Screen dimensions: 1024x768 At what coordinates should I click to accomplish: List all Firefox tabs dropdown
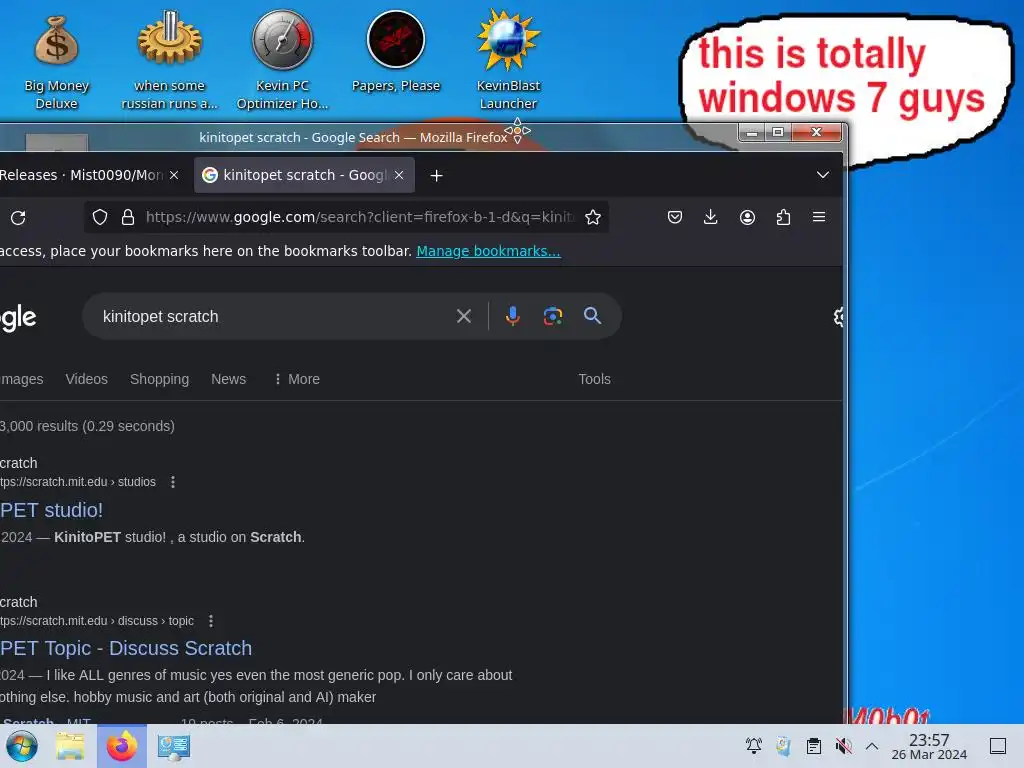coord(823,175)
